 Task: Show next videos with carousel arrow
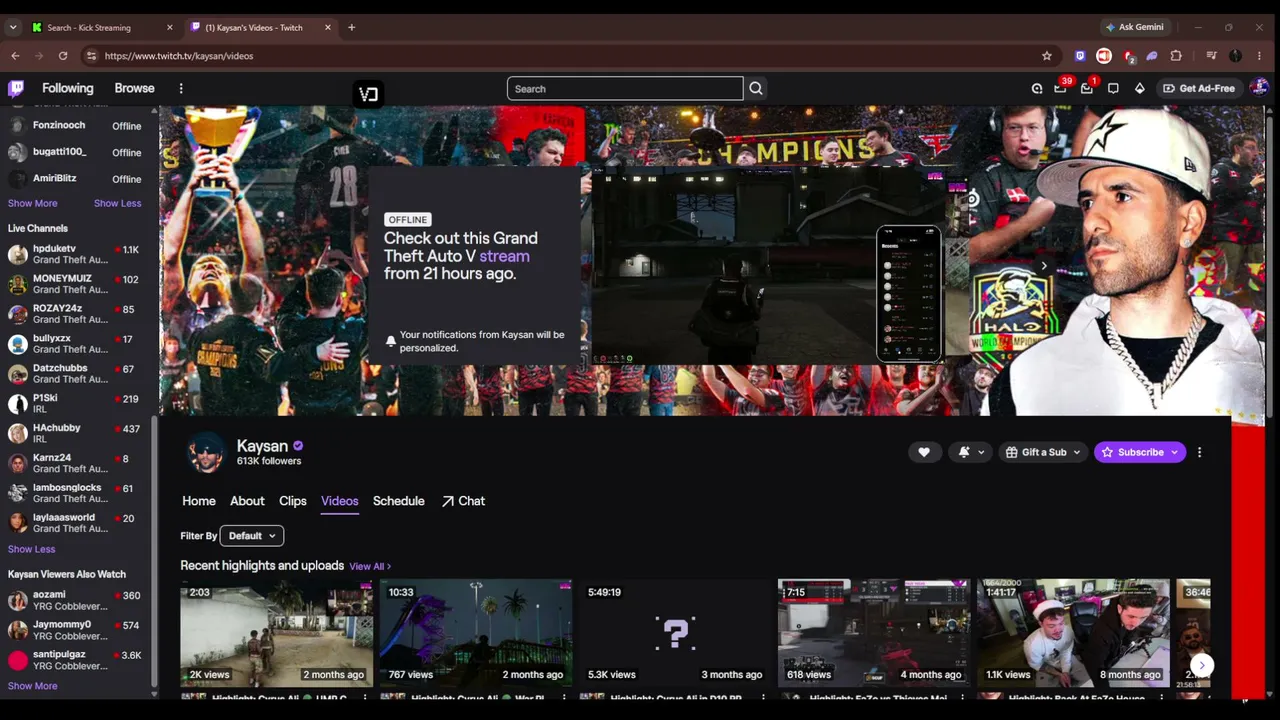(x=1202, y=665)
